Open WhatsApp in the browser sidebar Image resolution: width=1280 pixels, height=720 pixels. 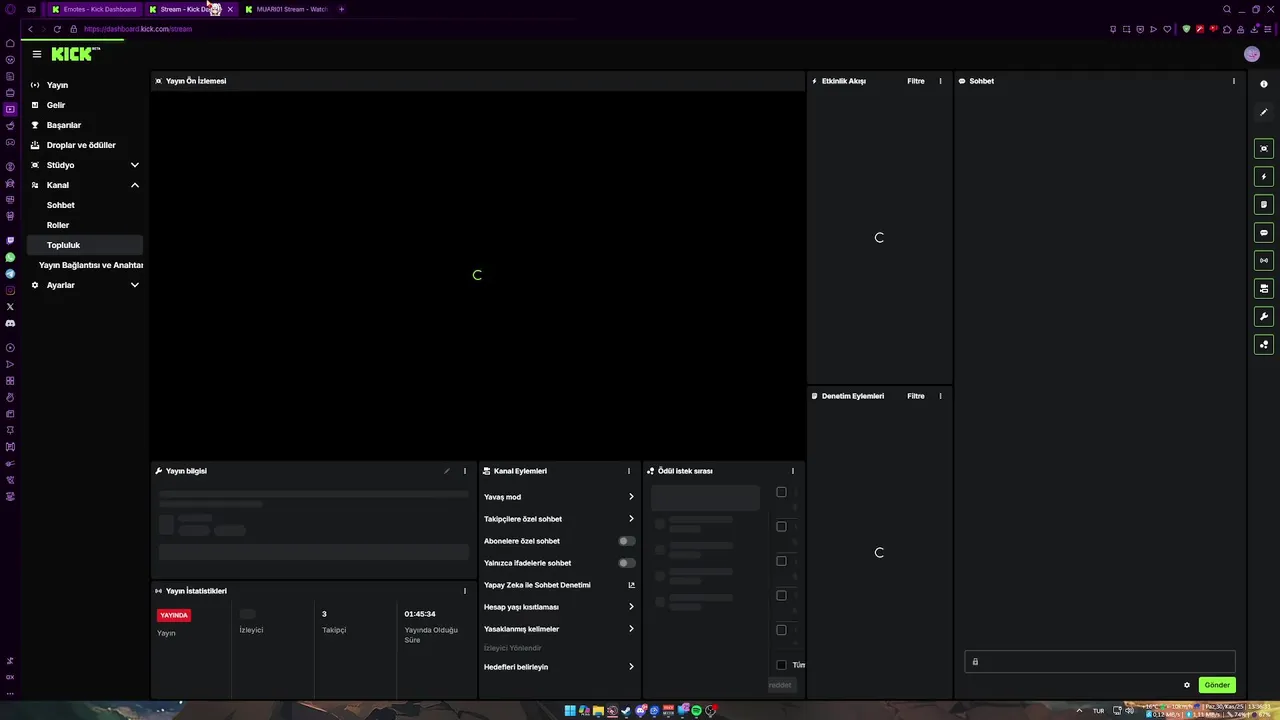10,257
